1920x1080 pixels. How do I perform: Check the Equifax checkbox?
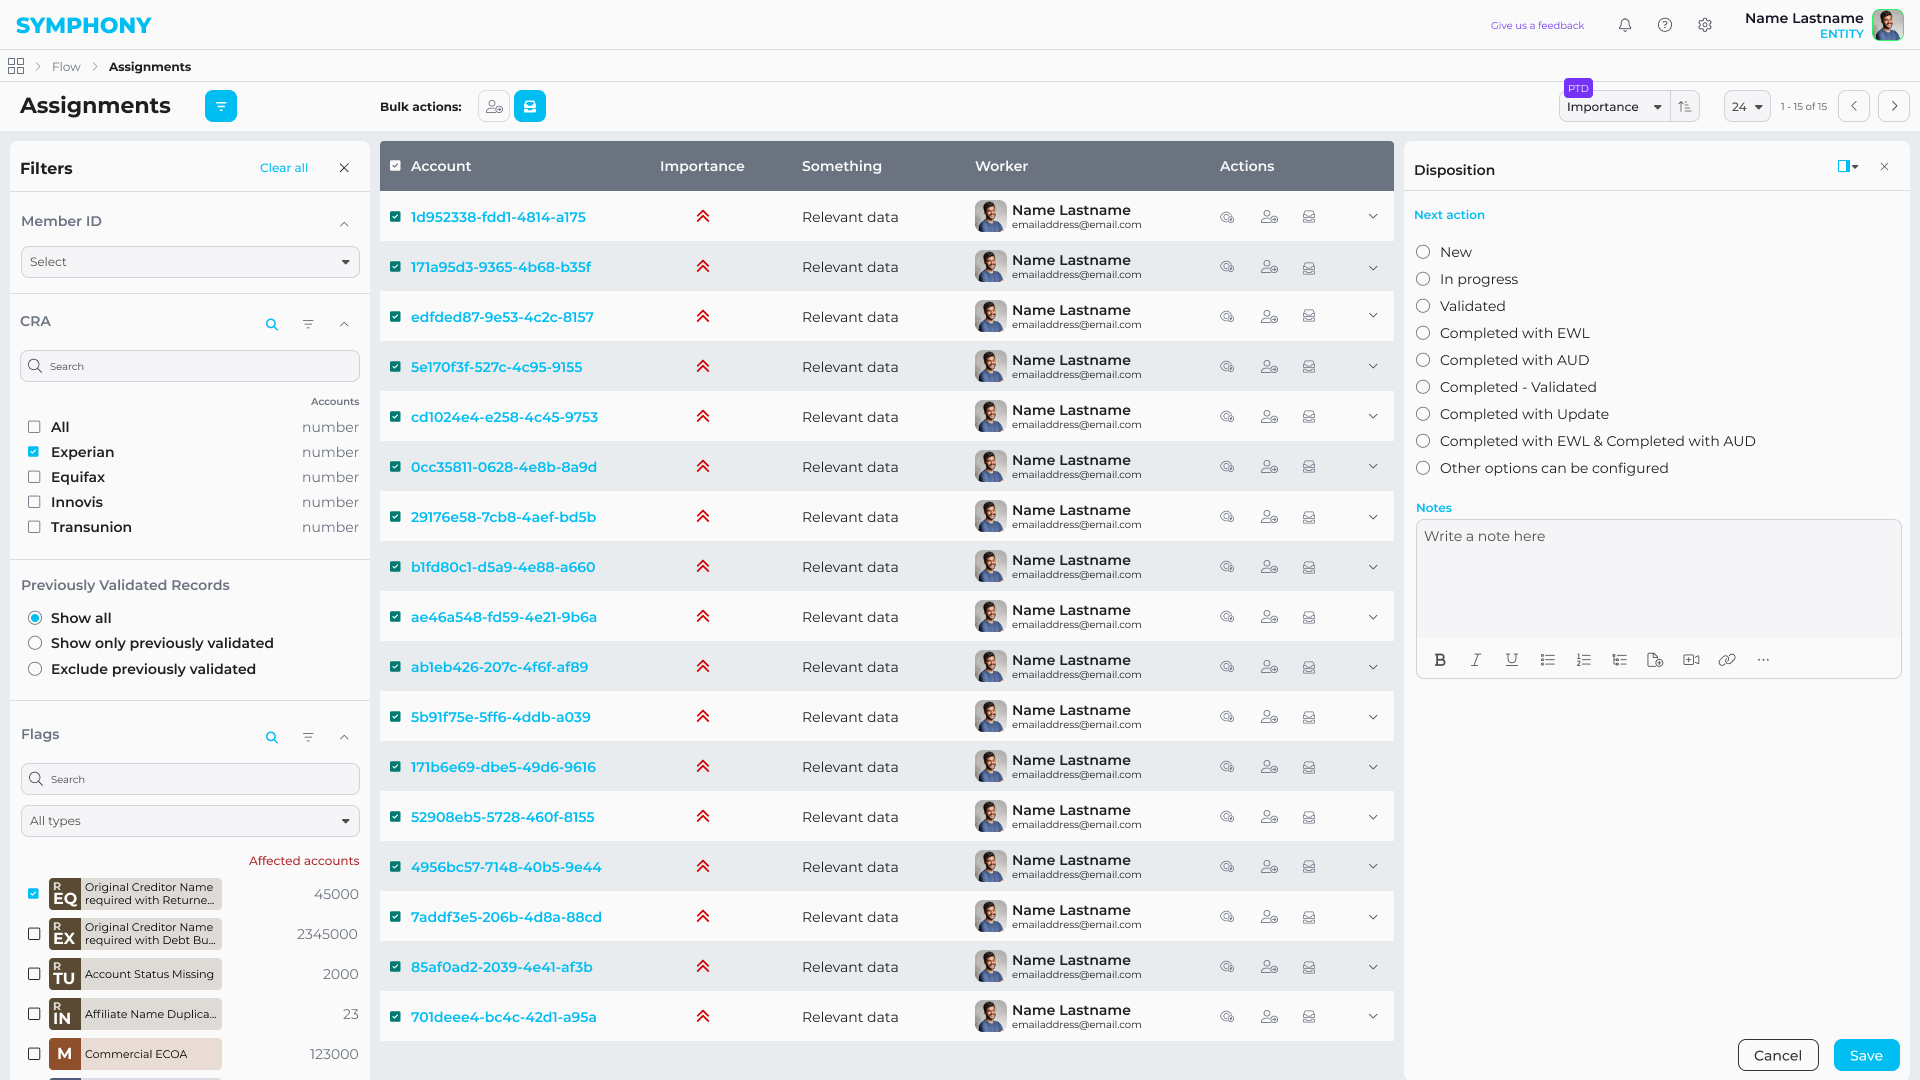coord(34,477)
